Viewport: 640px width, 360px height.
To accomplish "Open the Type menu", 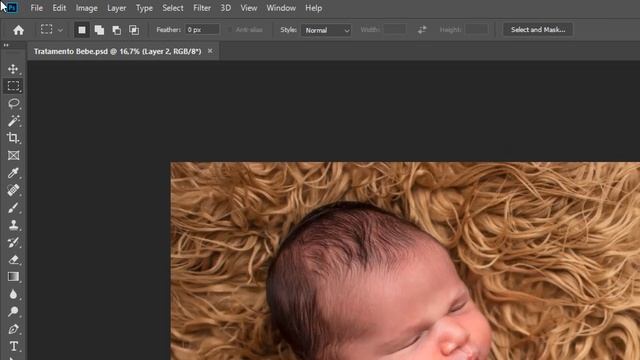I will [144, 8].
